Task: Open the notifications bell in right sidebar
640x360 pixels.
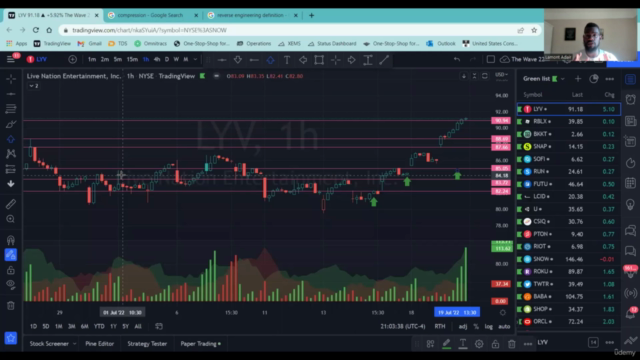Action: coord(631,313)
